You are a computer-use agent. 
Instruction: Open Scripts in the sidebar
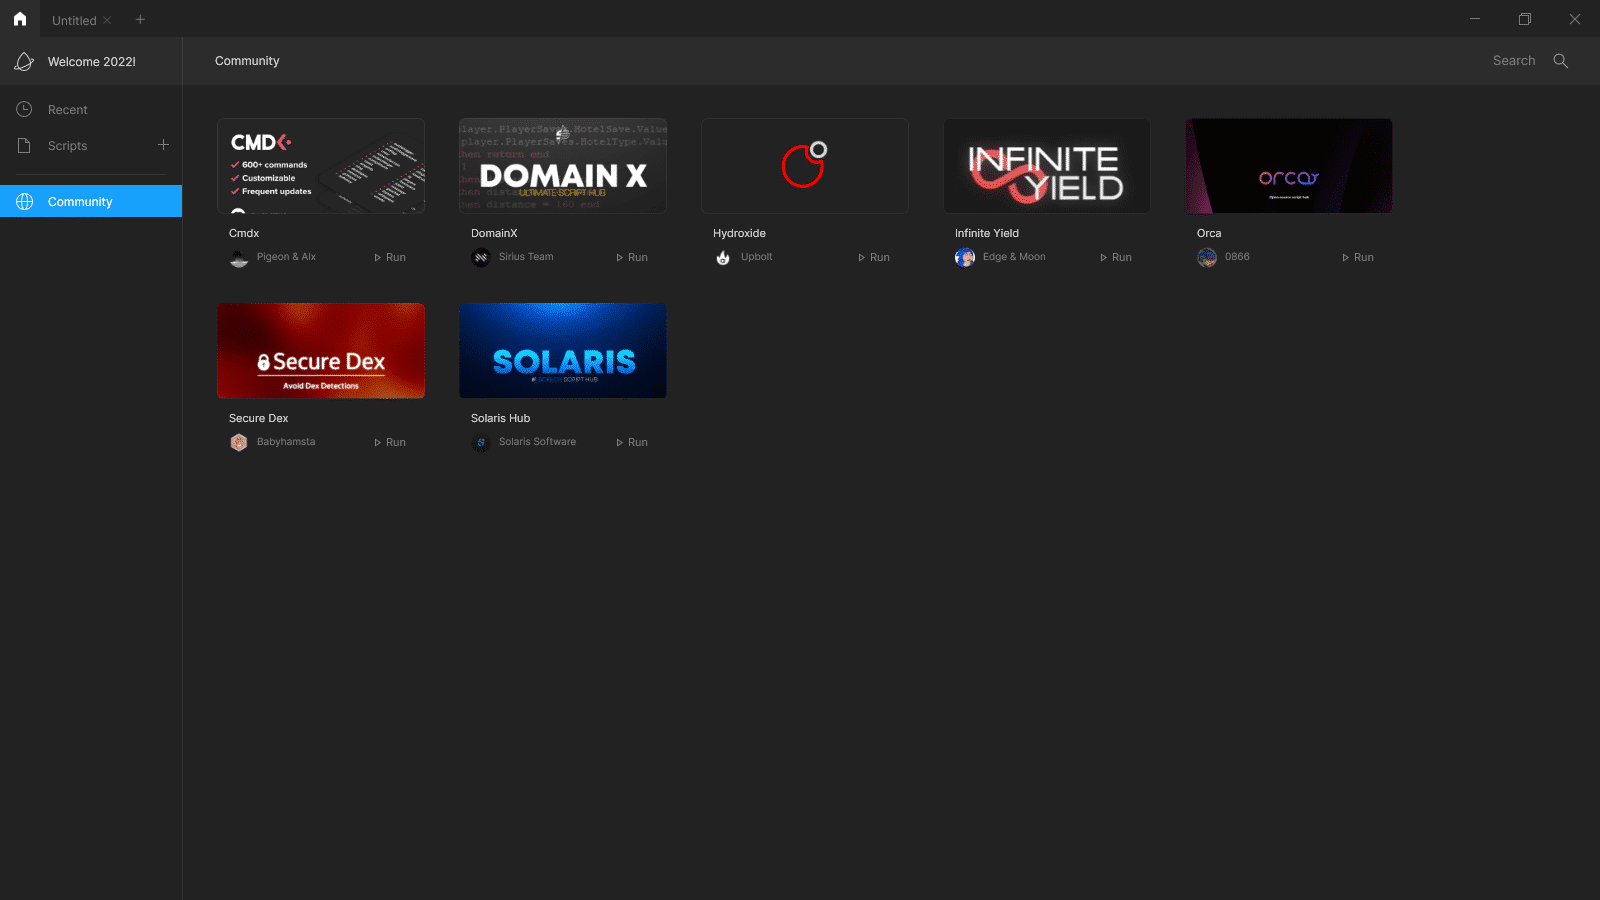[x=68, y=146]
